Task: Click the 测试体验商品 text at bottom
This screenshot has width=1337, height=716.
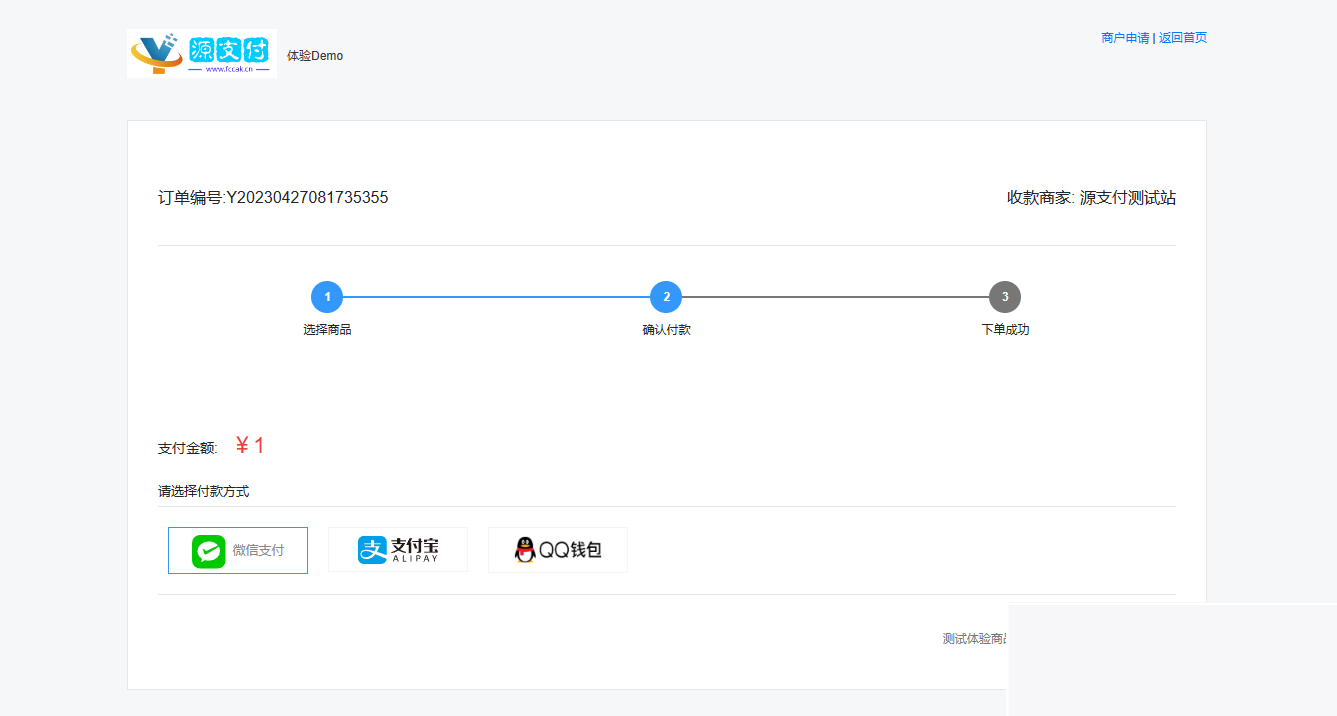Action: (974, 639)
